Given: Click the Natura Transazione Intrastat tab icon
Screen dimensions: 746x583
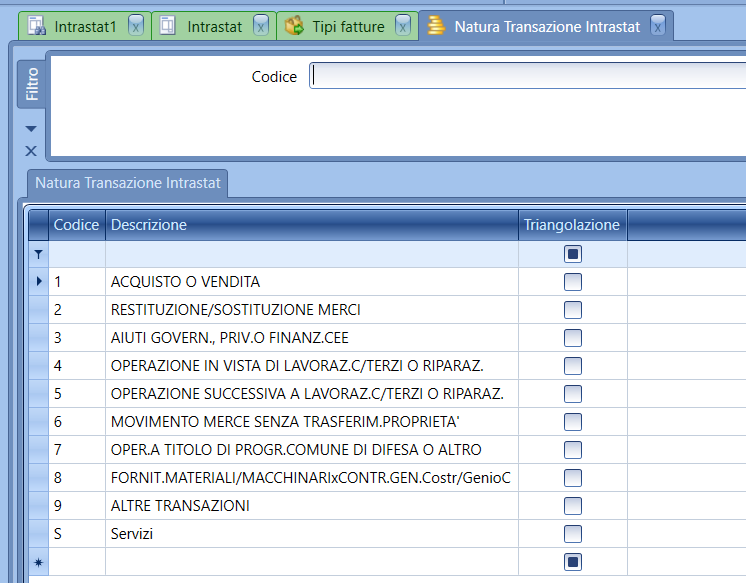Looking at the screenshot, I should click(x=436, y=27).
